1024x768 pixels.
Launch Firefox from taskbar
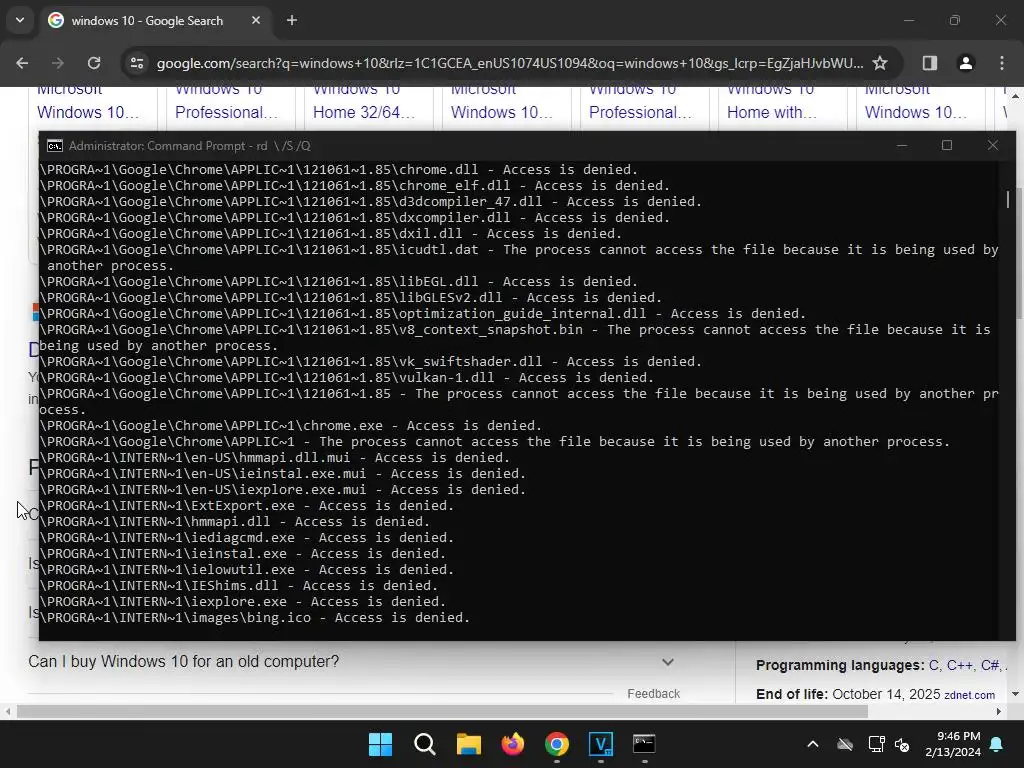pyautogui.click(x=513, y=744)
